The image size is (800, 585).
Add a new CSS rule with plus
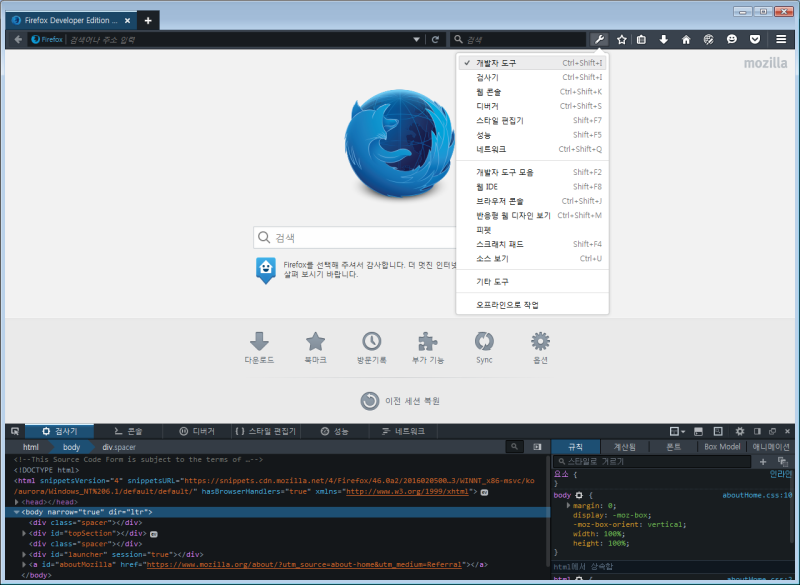[763, 462]
